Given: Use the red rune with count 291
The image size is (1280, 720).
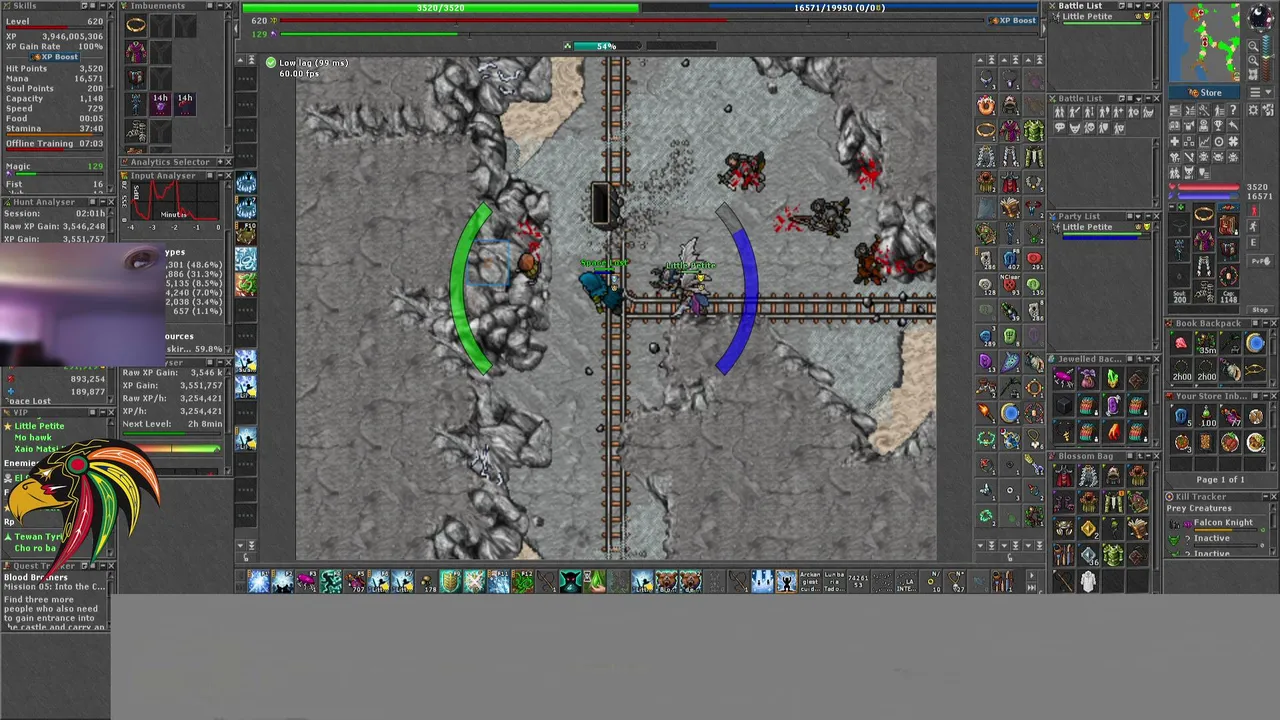Looking at the screenshot, I should click(x=1034, y=261).
